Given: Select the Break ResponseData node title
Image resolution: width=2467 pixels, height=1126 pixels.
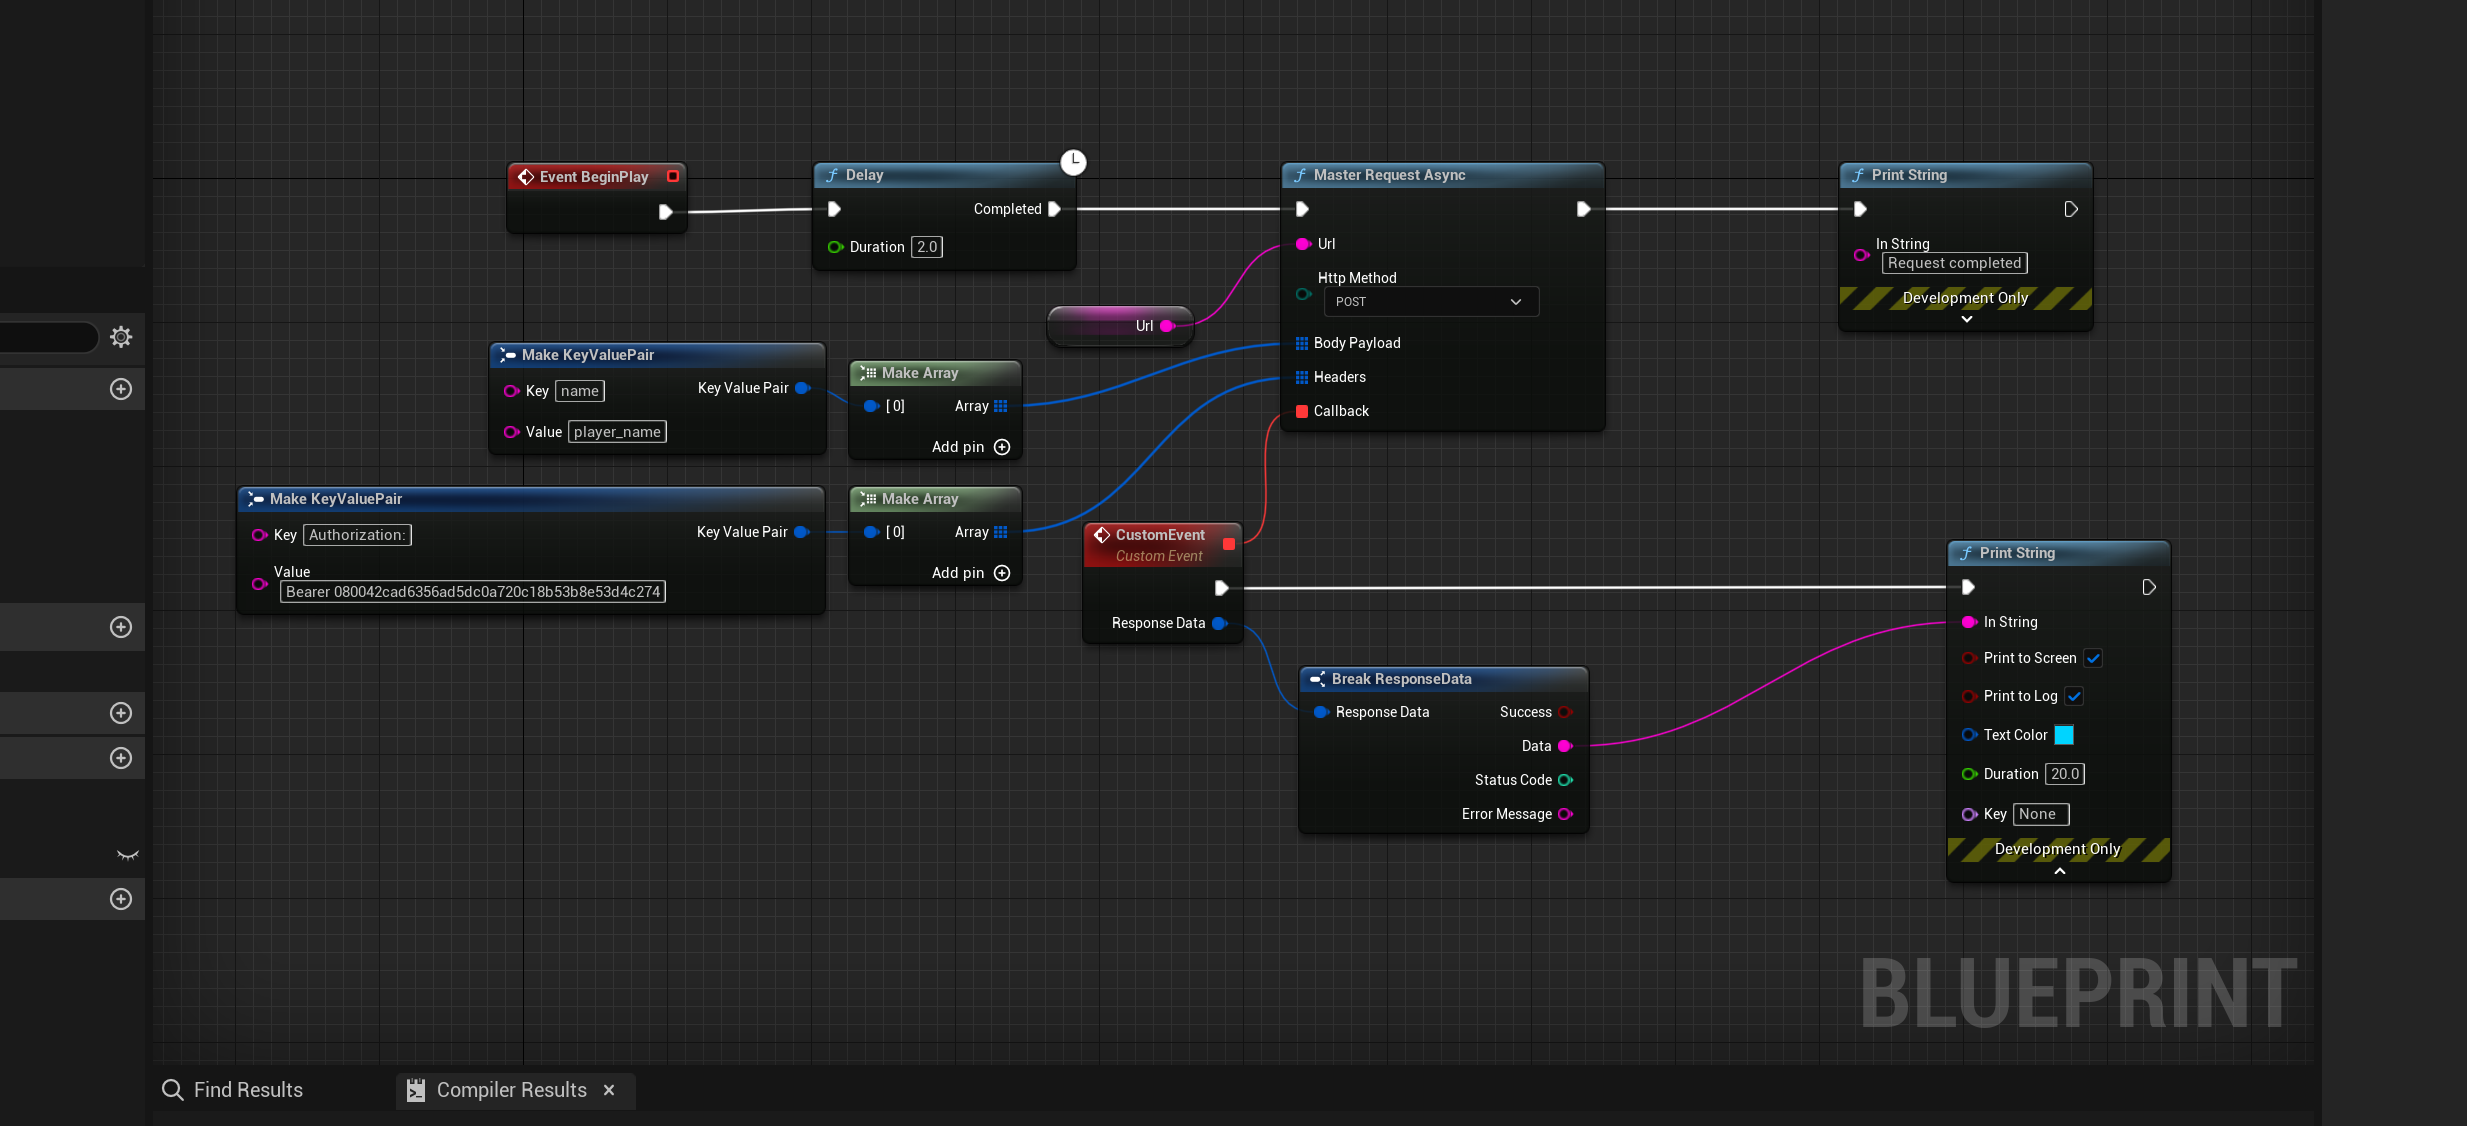Looking at the screenshot, I should [1401, 679].
